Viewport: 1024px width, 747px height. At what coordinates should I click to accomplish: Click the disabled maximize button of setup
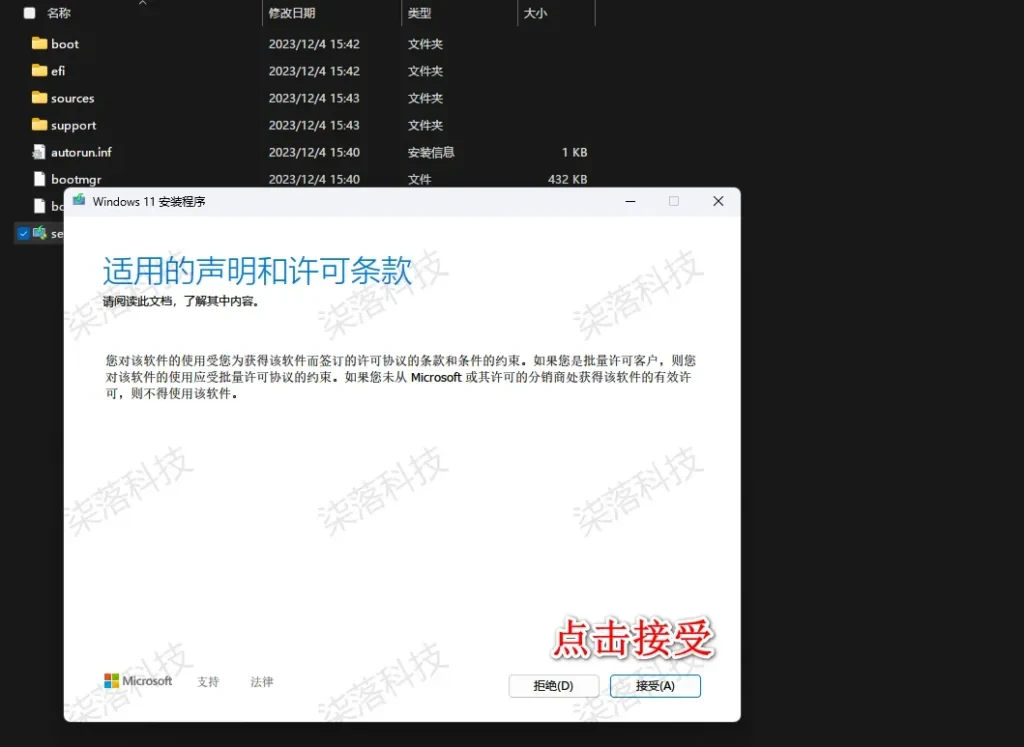pos(674,201)
